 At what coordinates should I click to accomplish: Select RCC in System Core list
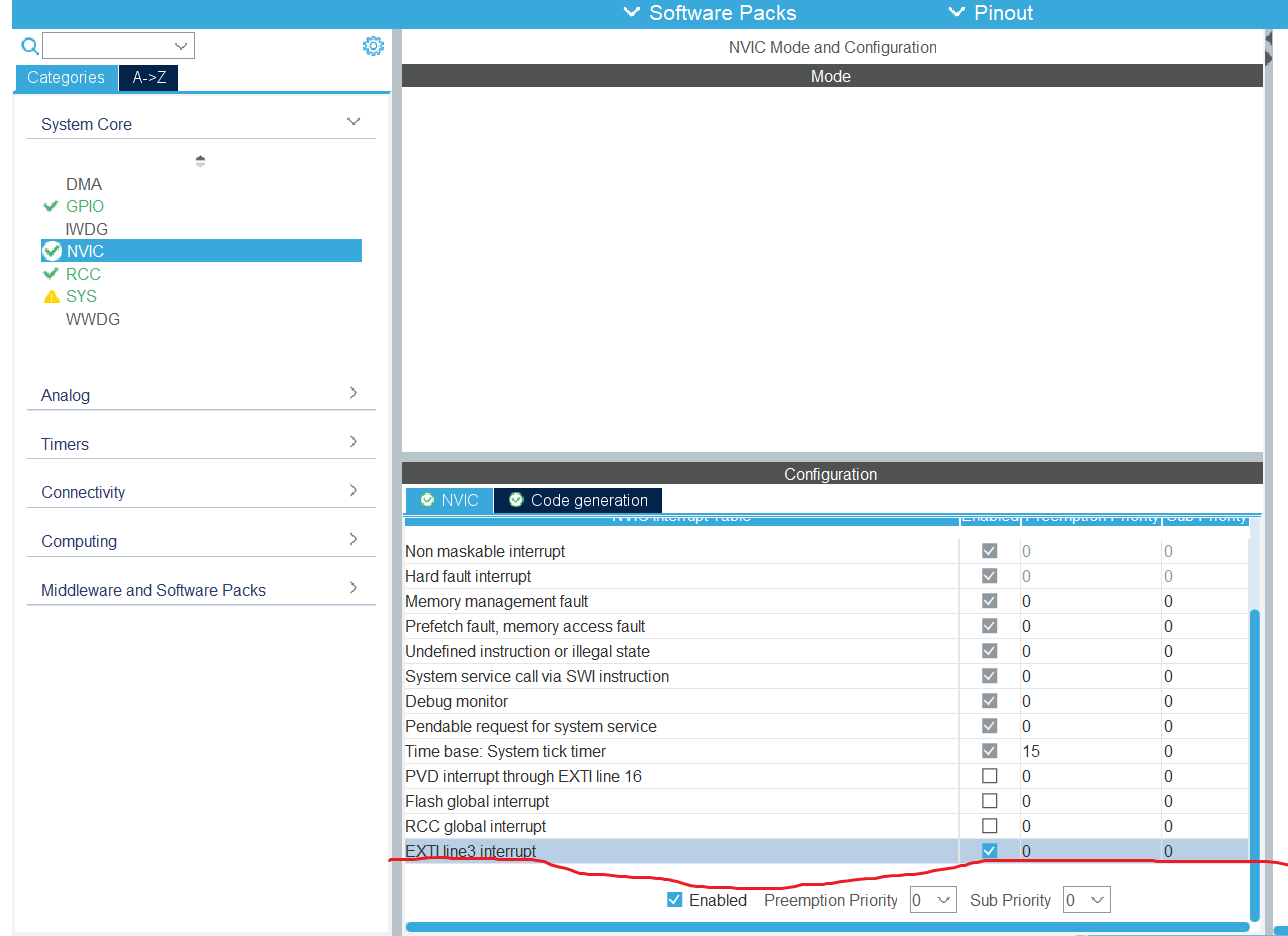(83, 274)
